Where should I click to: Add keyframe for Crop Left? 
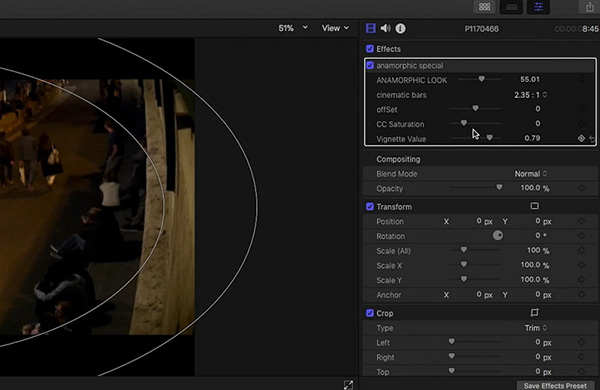[x=581, y=342]
